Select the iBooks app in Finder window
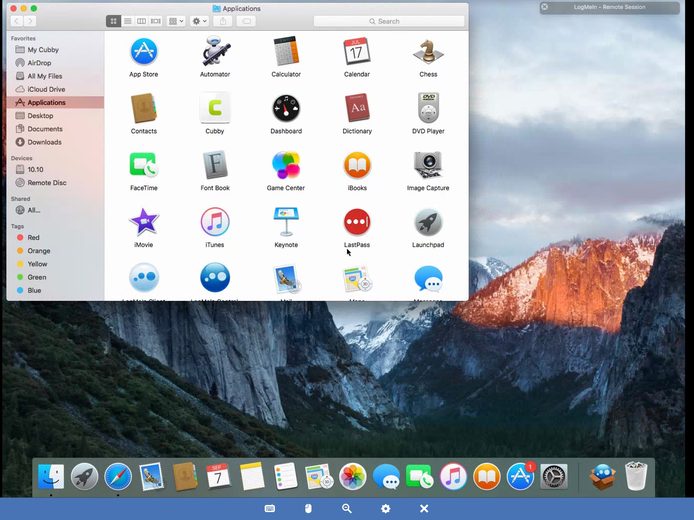Viewport: 694px width, 520px height. (357, 165)
